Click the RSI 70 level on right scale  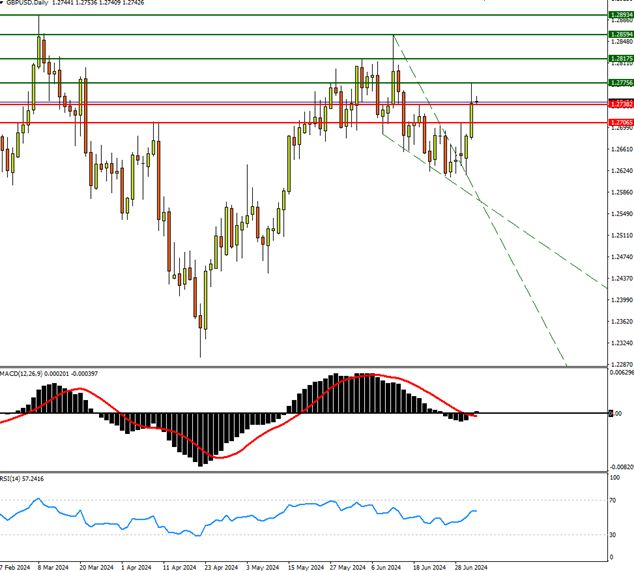pyautogui.click(x=614, y=499)
